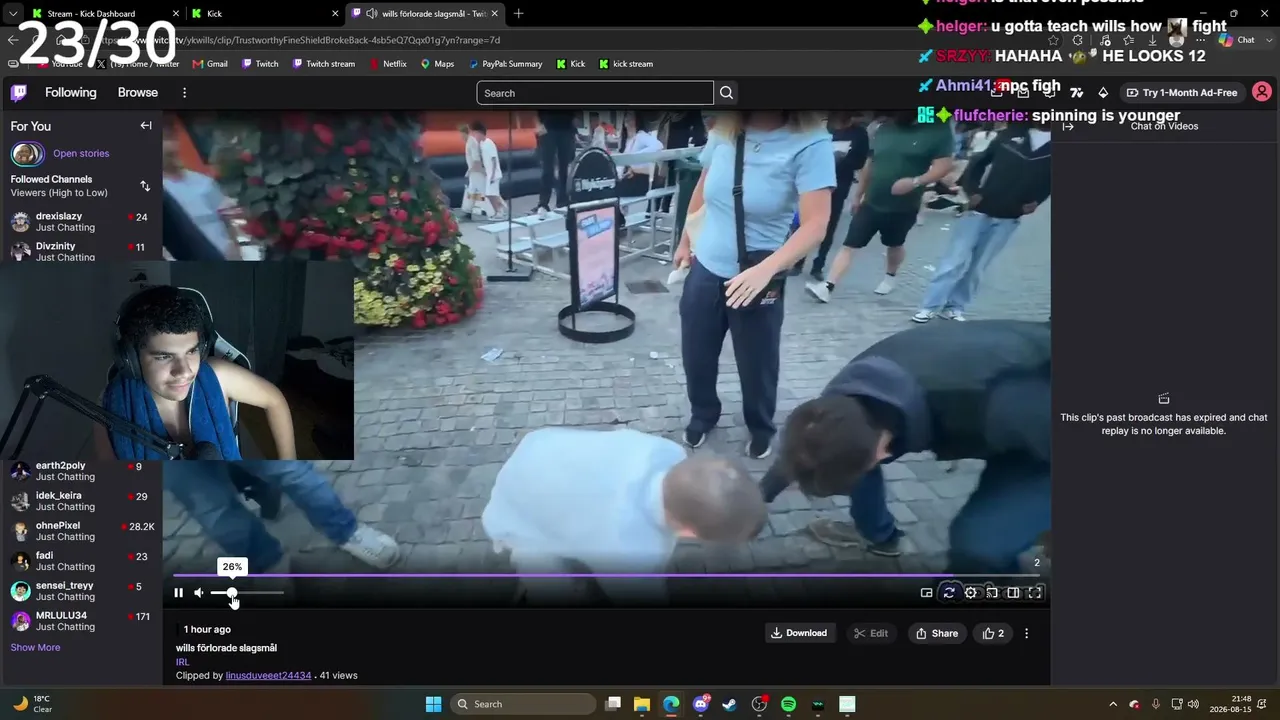1280x720 pixels.
Task: Enter fullscreen in video player
Action: (x=1035, y=593)
